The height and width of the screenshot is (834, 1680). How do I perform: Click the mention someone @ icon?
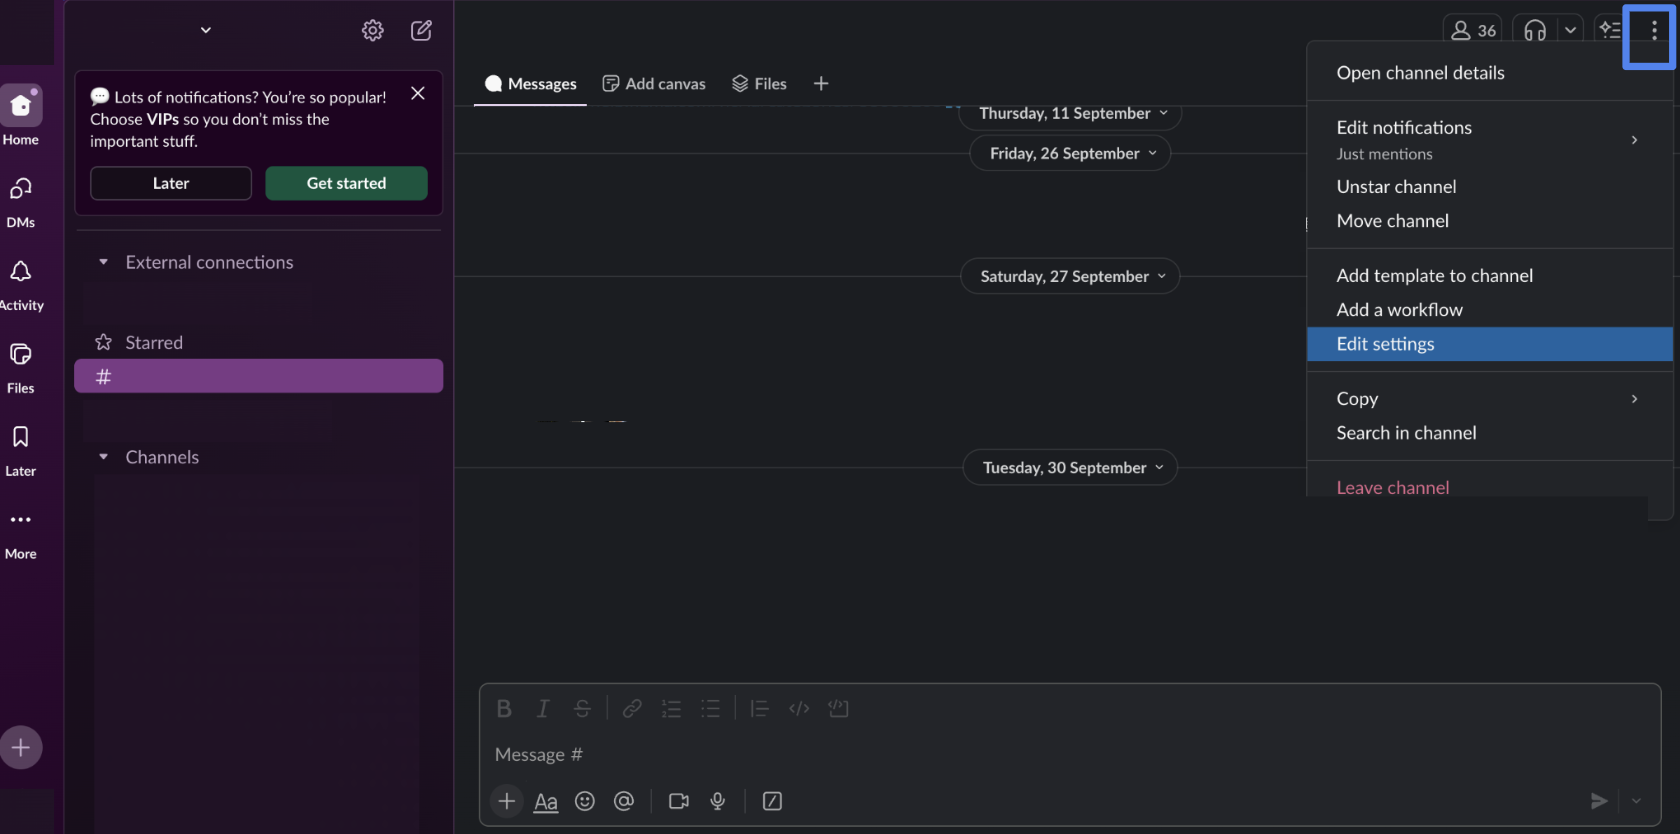point(624,801)
